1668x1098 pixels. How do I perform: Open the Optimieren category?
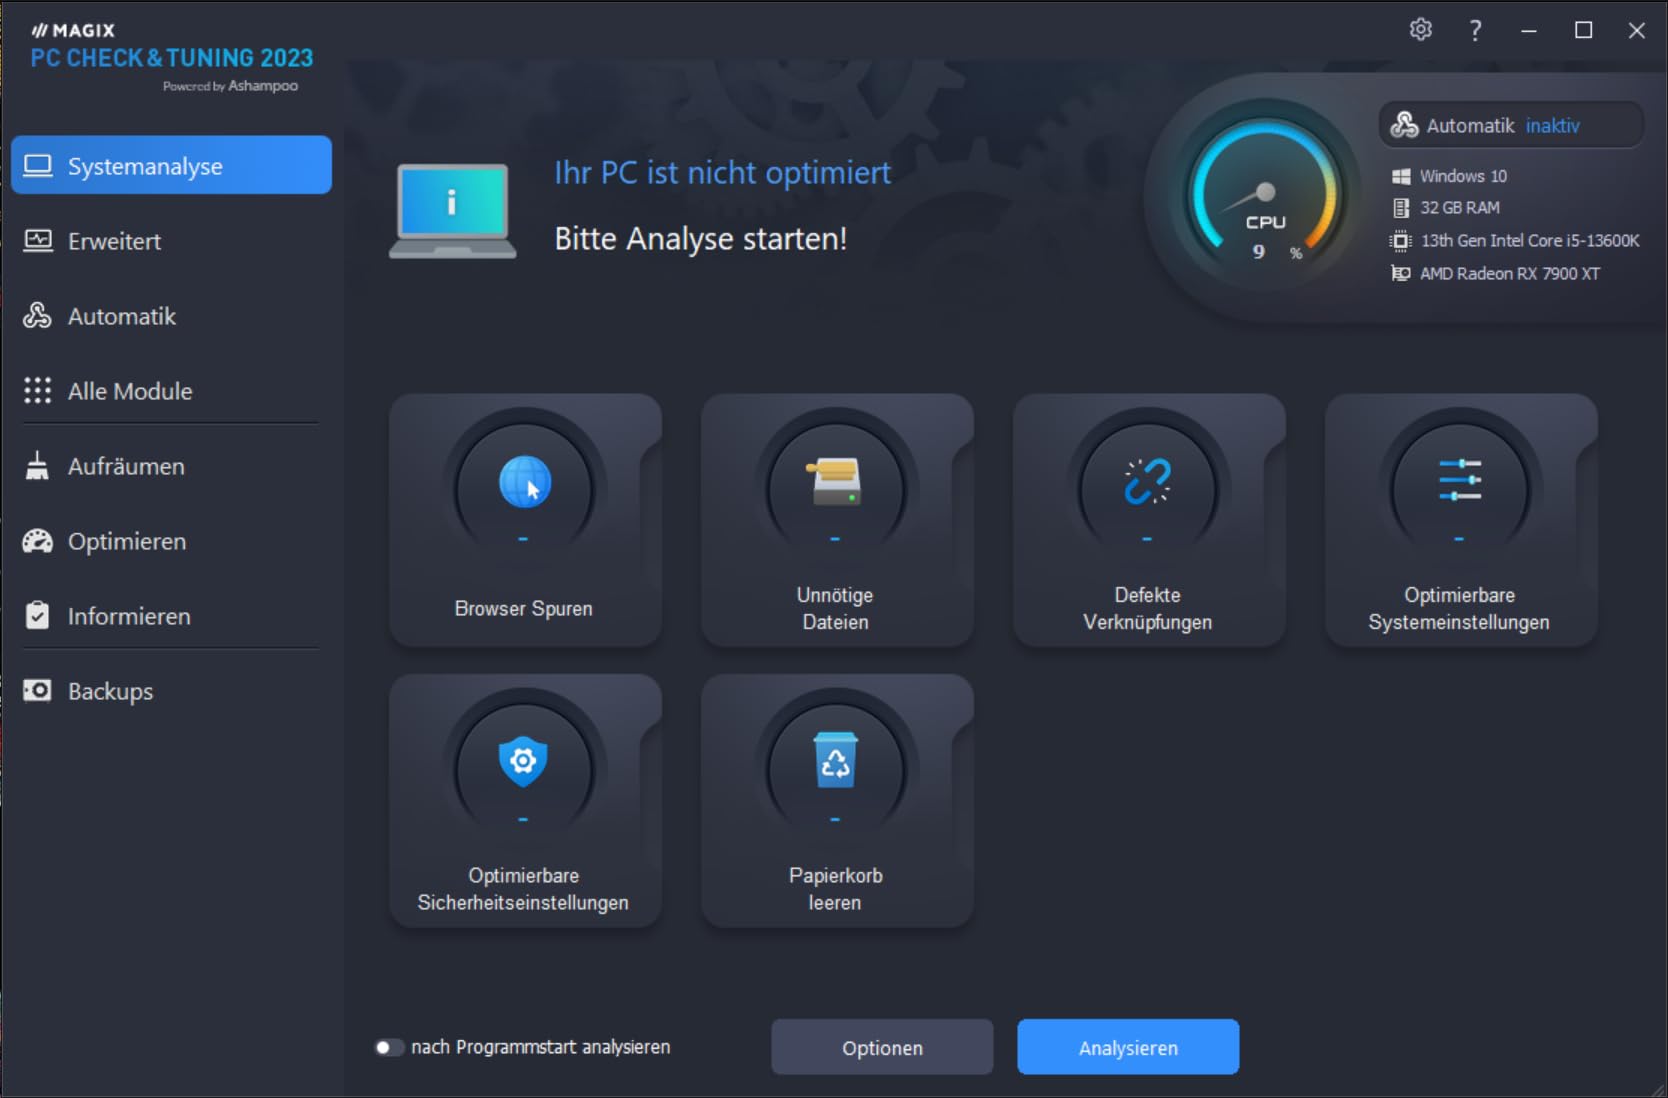171,541
